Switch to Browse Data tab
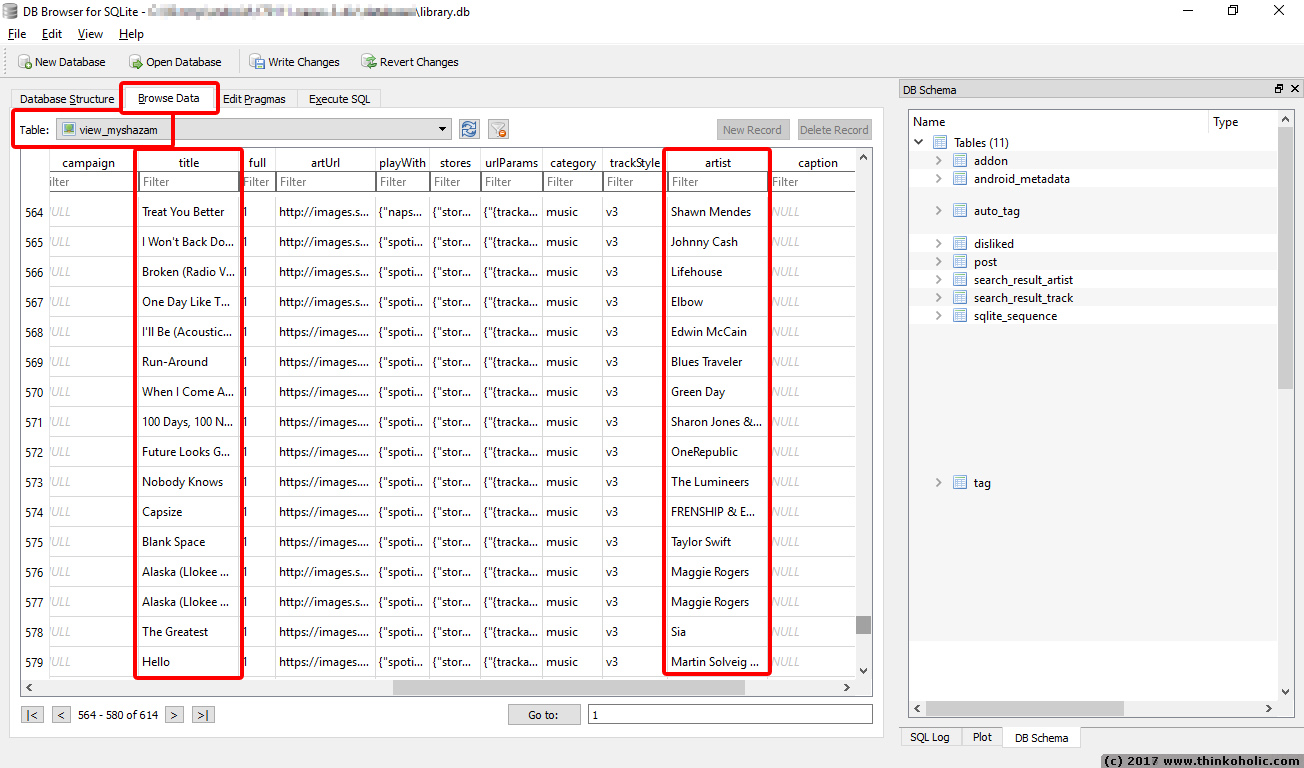 tap(169, 98)
